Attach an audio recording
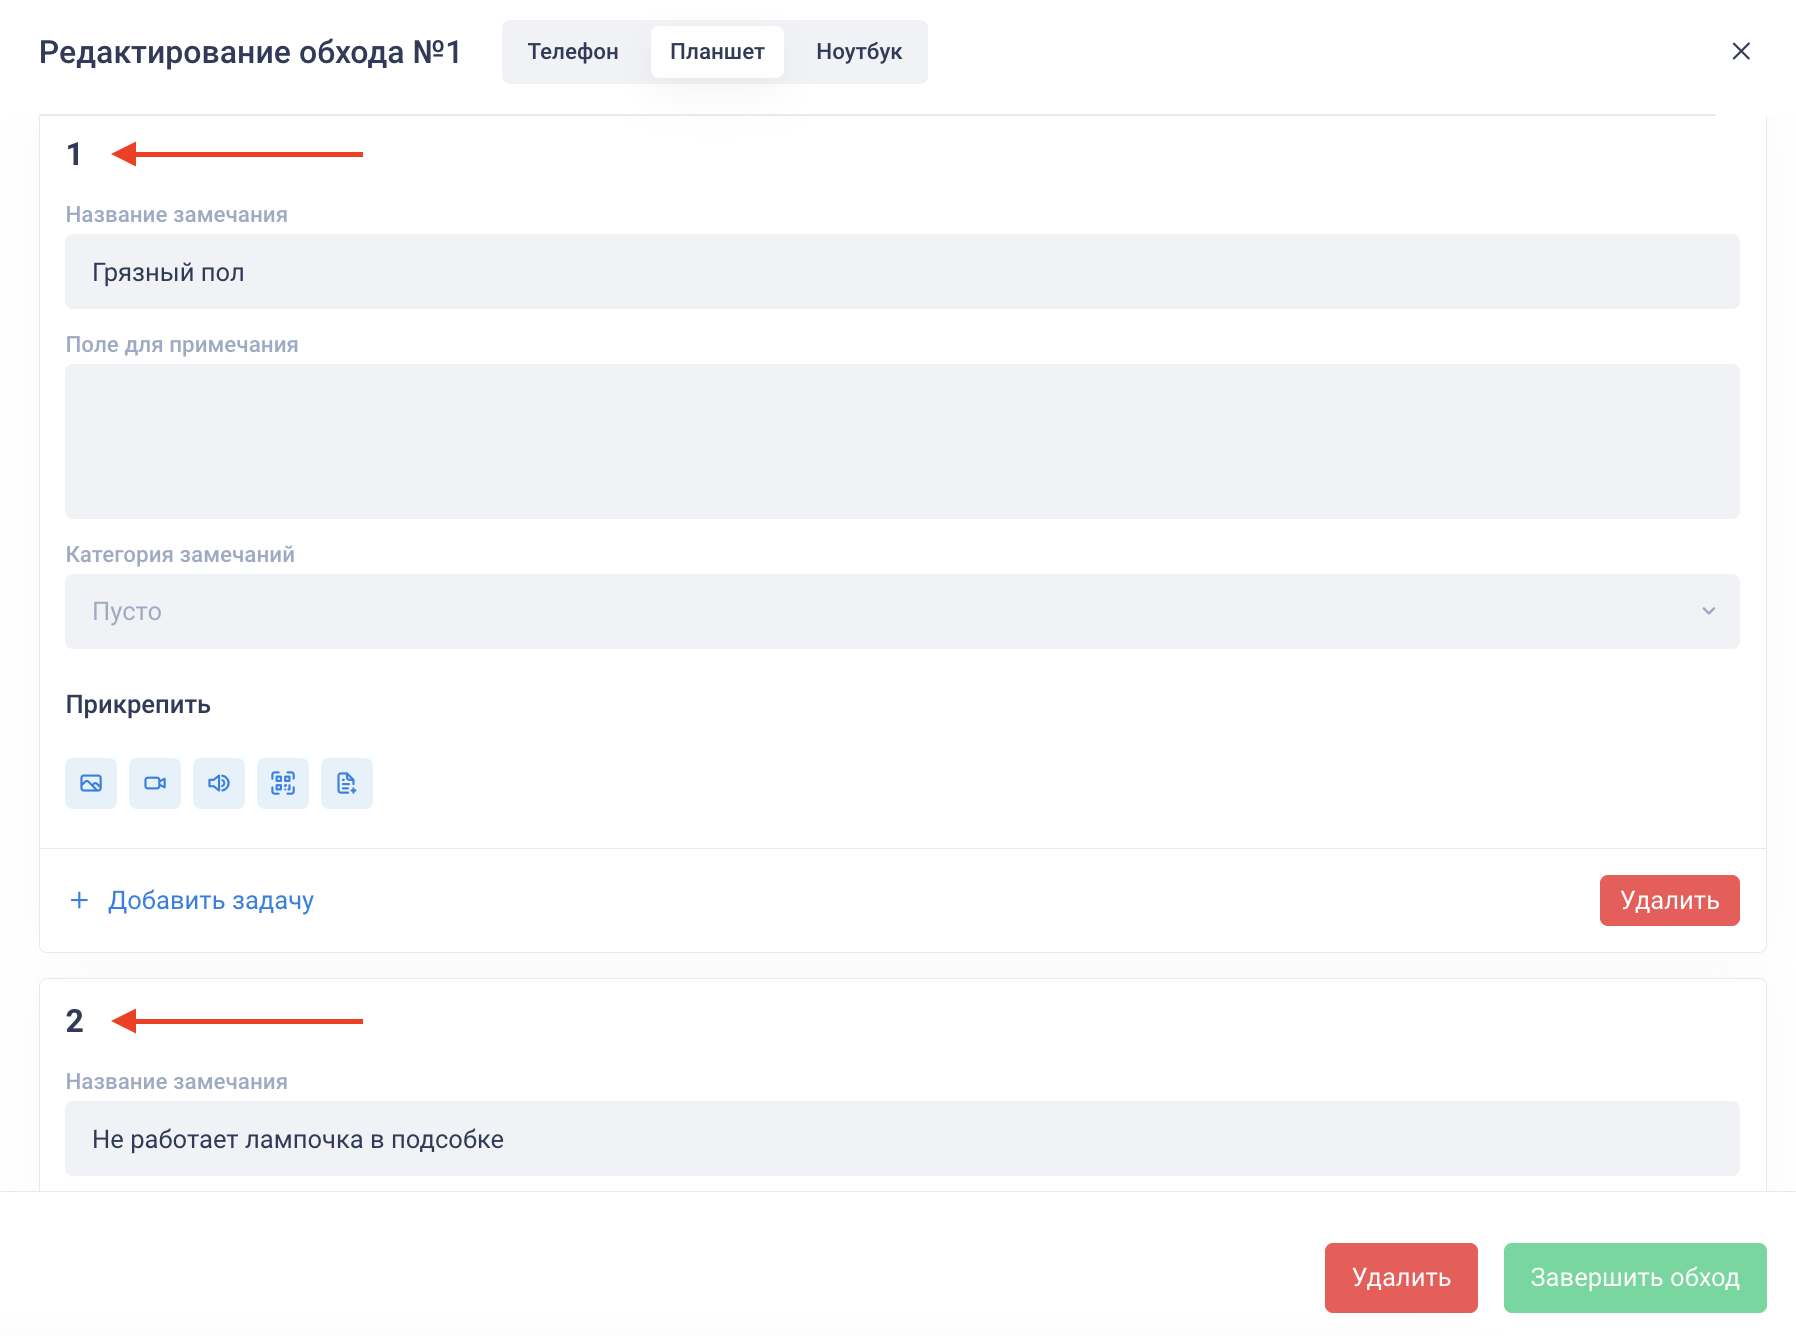The width and height of the screenshot is (1796, 1336). click(219, 783)
